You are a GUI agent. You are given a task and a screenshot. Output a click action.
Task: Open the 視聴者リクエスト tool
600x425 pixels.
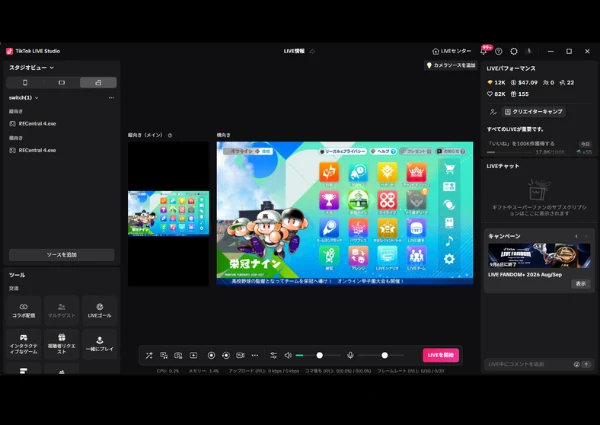click(x=62, y=344)
